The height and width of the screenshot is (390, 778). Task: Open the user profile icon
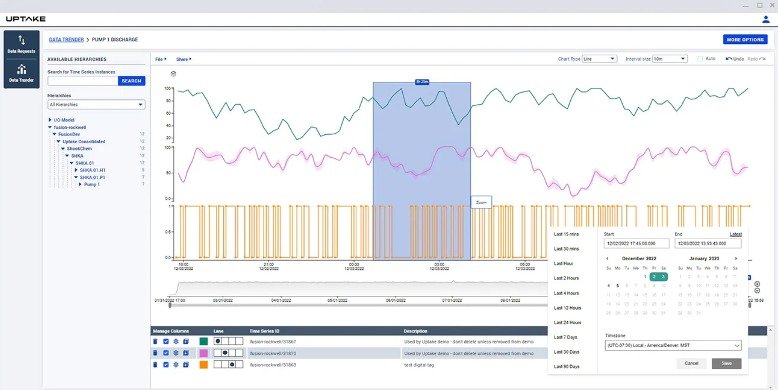click(x=765, y=19)
